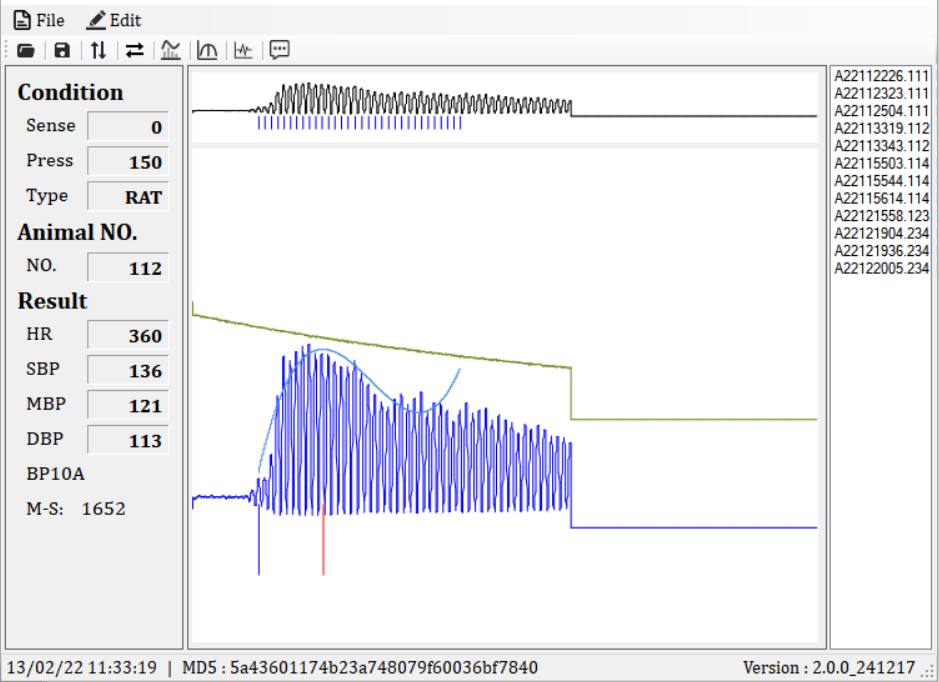Click the chart with bars toolbar icon

(x=171, y=50)
